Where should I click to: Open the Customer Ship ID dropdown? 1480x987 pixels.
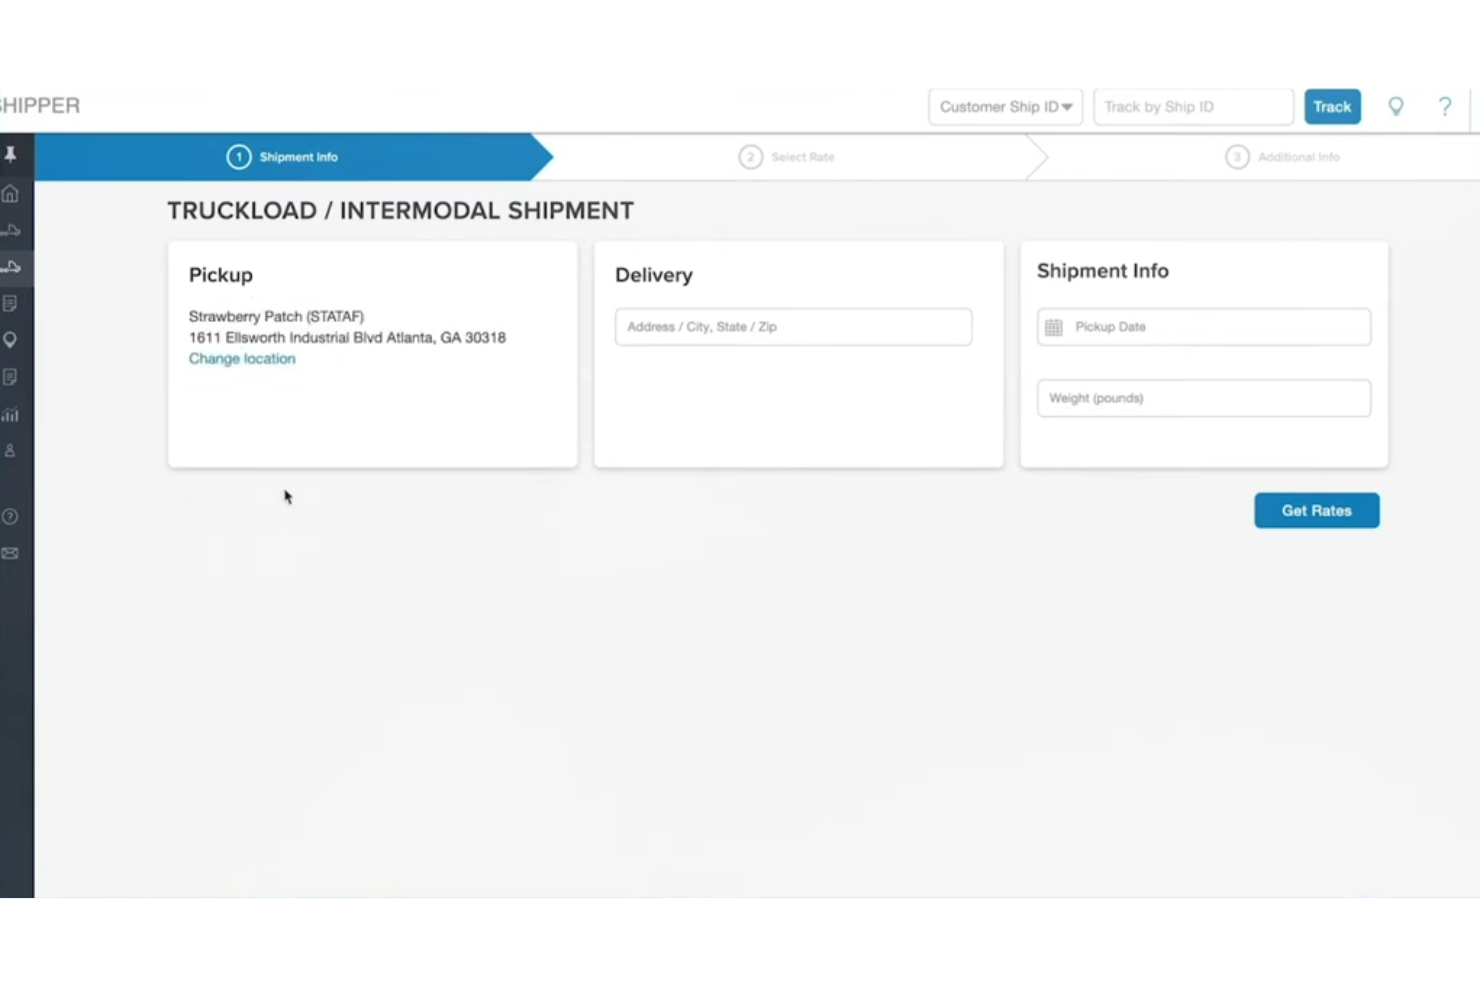[x=1005, y=106]
